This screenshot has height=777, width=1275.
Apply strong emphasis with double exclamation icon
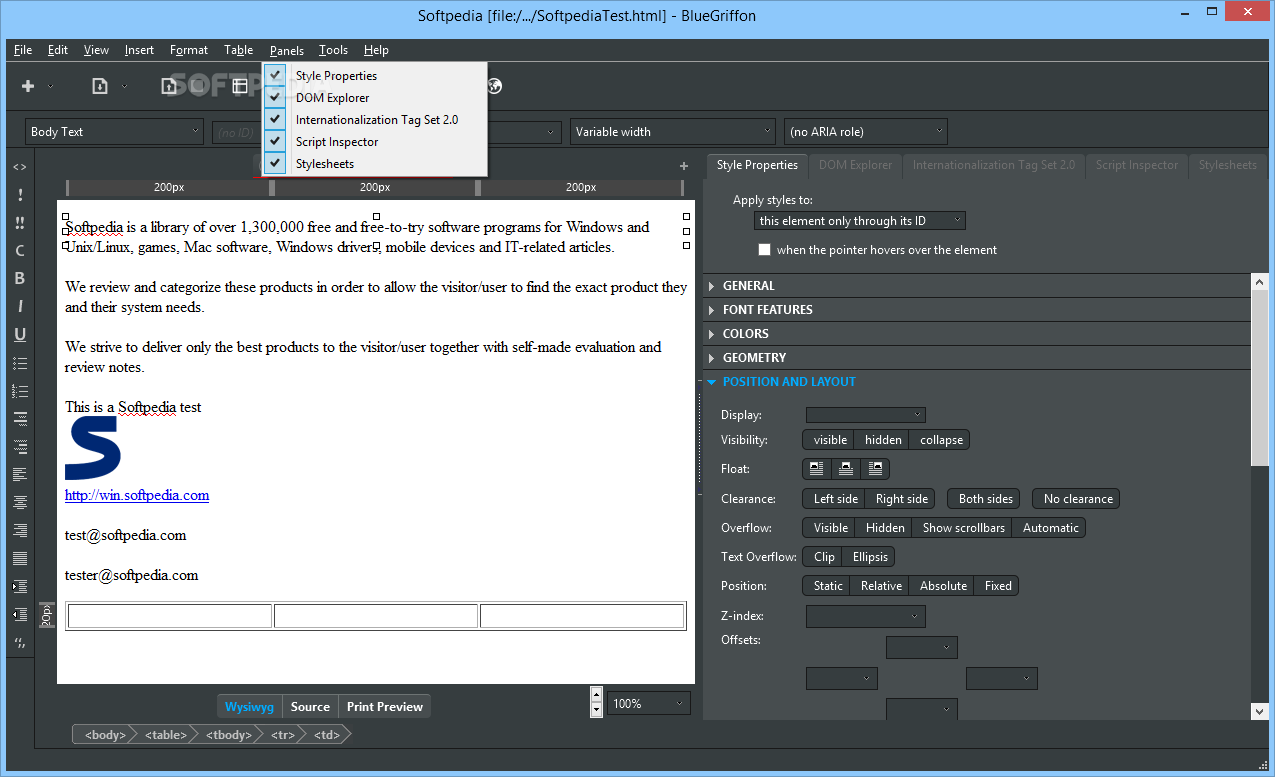coord(20,223)
